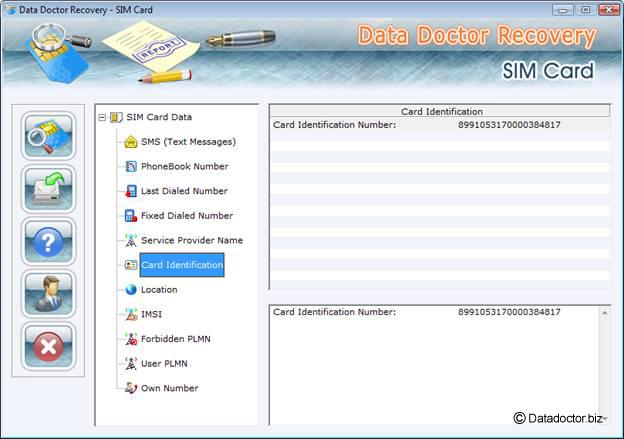This screenshot has width=624, height=439.
Task: Click the Fixed Dialed Number icon
Action: click(131, 216)
